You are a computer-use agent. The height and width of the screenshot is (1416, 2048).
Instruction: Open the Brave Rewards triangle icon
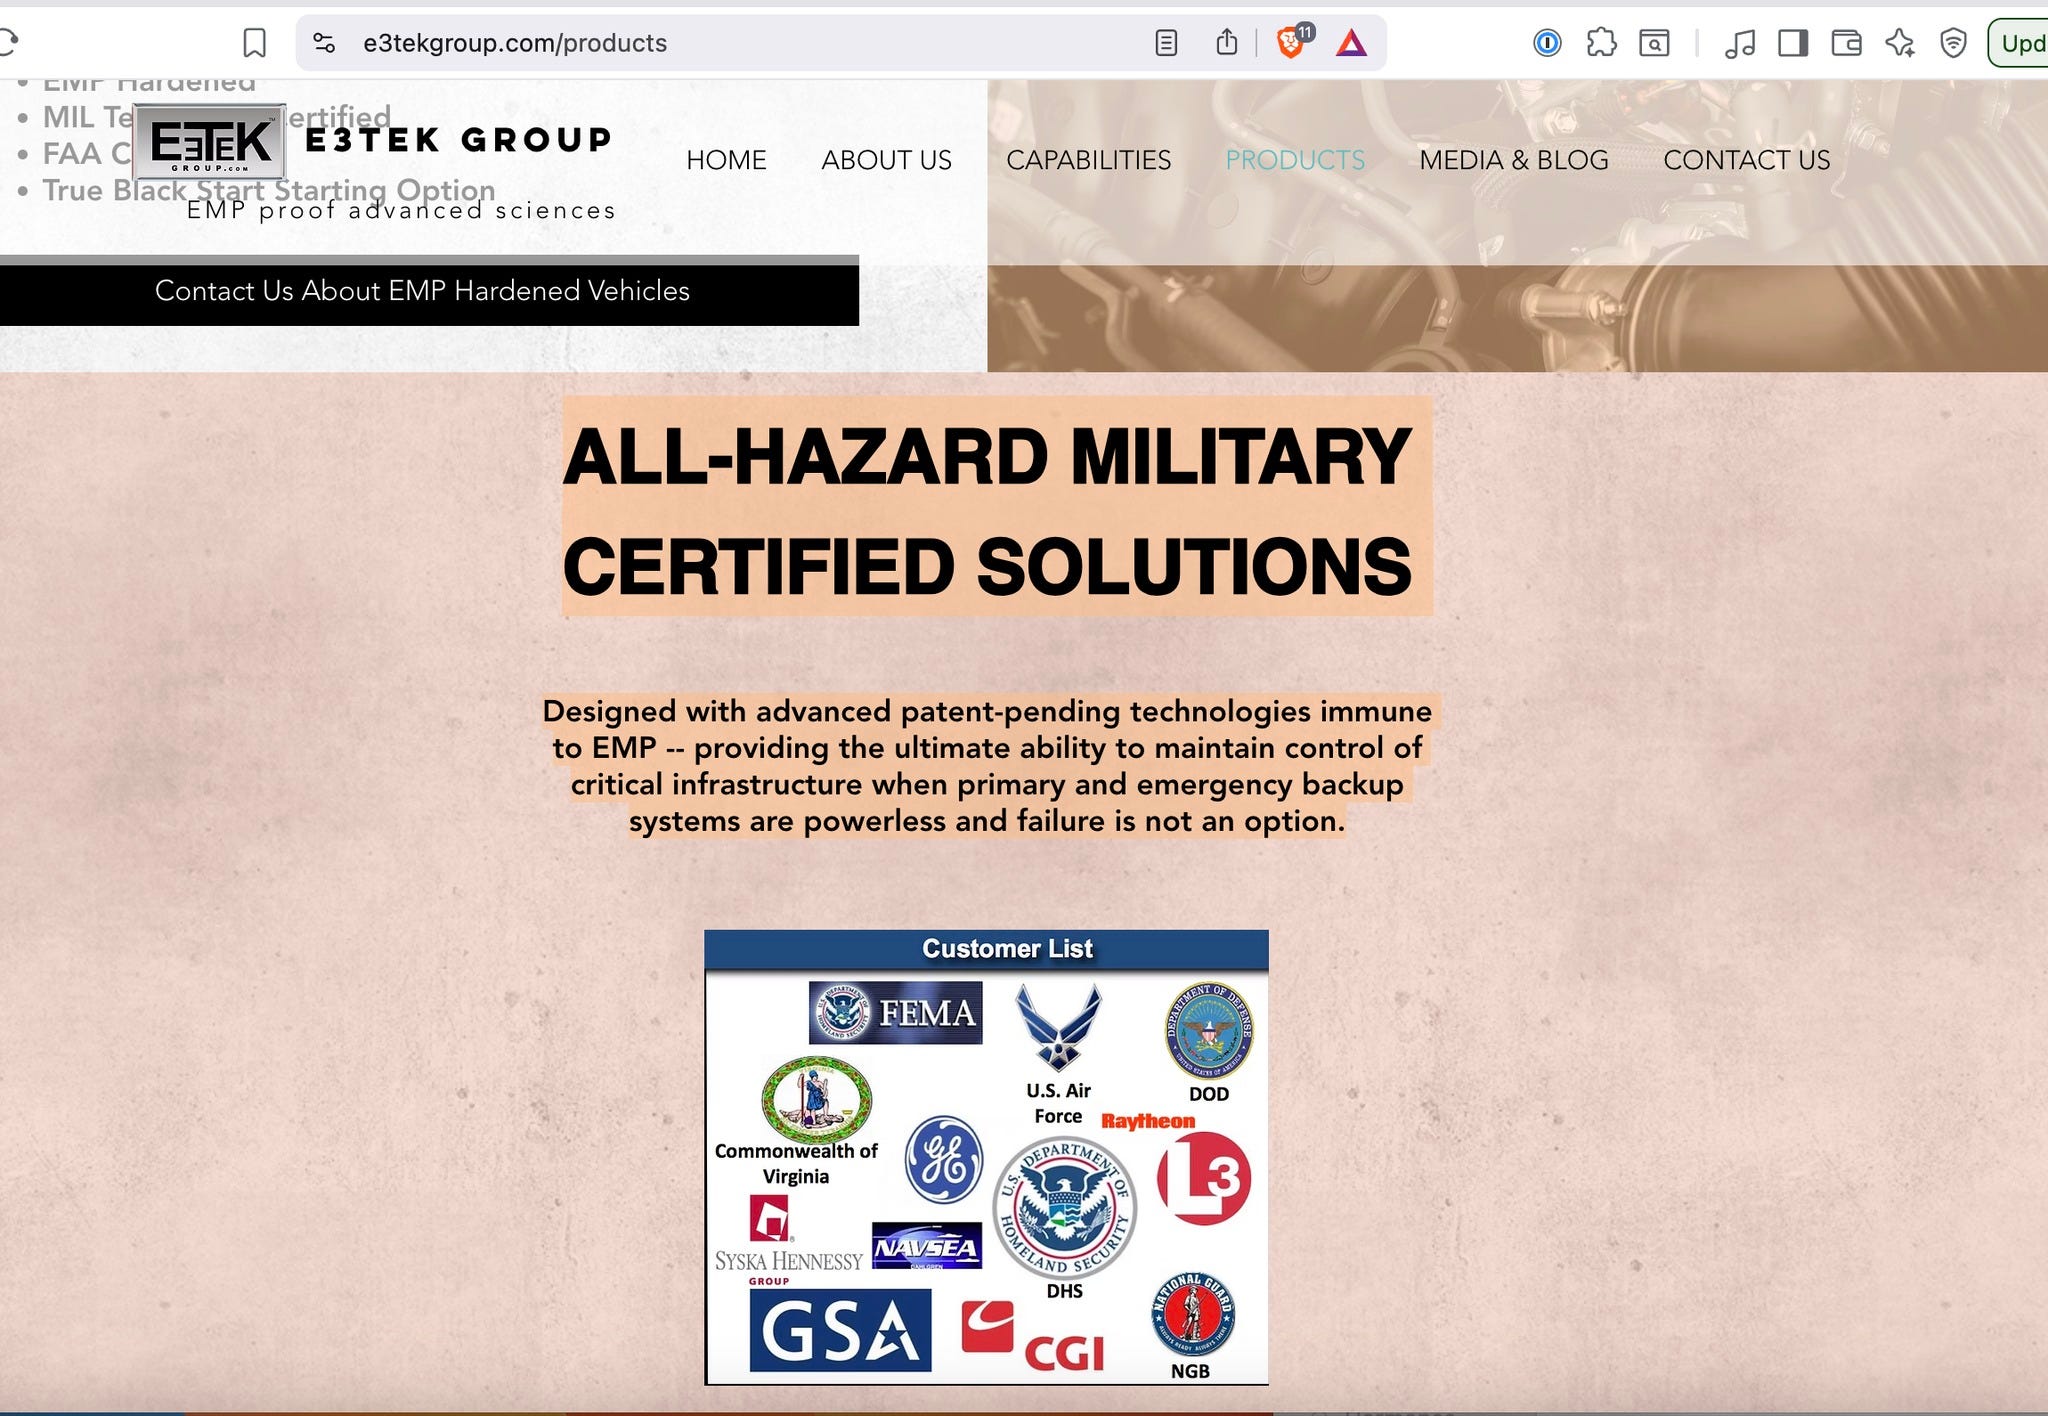pyautogui.click(x=1351, y=43)
